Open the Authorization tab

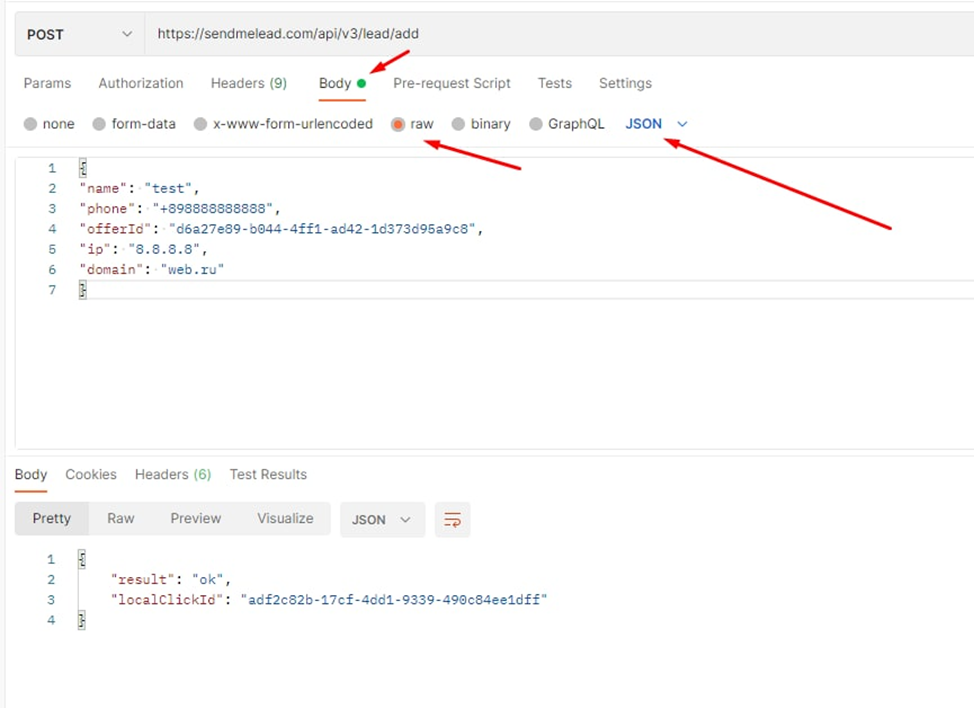(141, 83)
